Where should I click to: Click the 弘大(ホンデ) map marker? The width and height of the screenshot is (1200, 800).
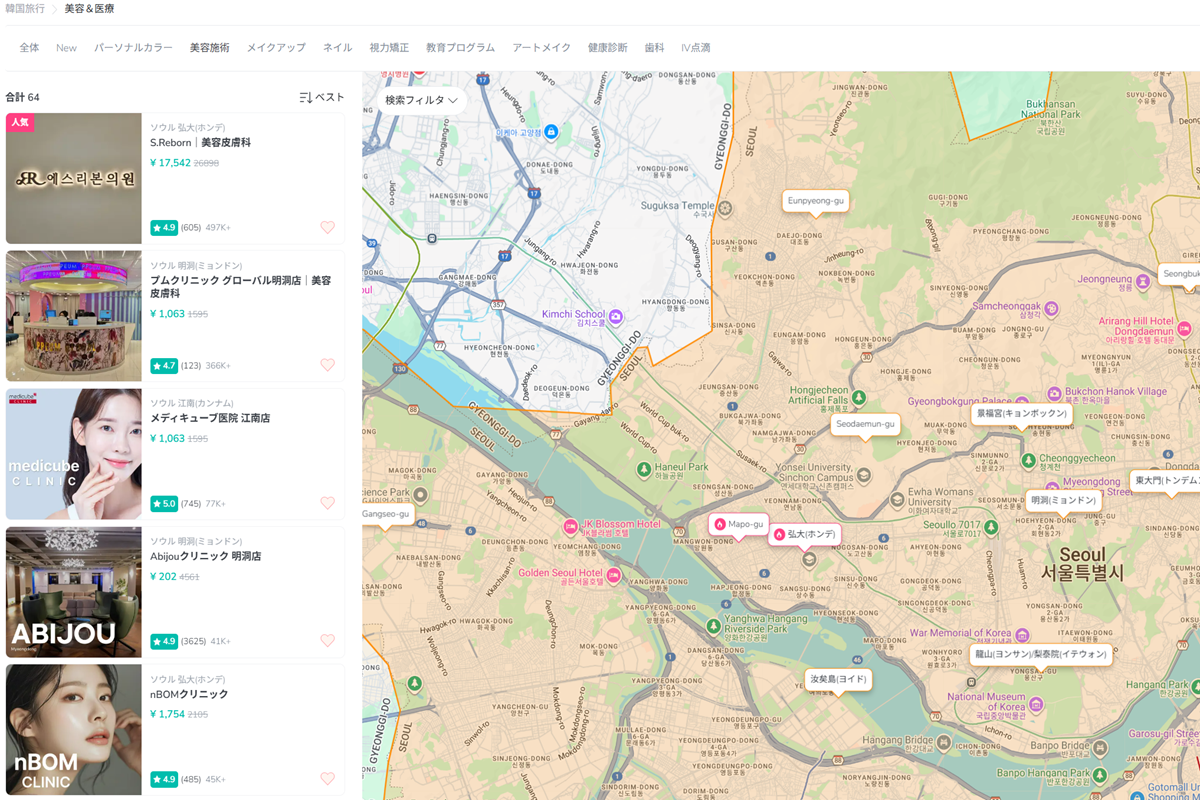tap(804, 534)
